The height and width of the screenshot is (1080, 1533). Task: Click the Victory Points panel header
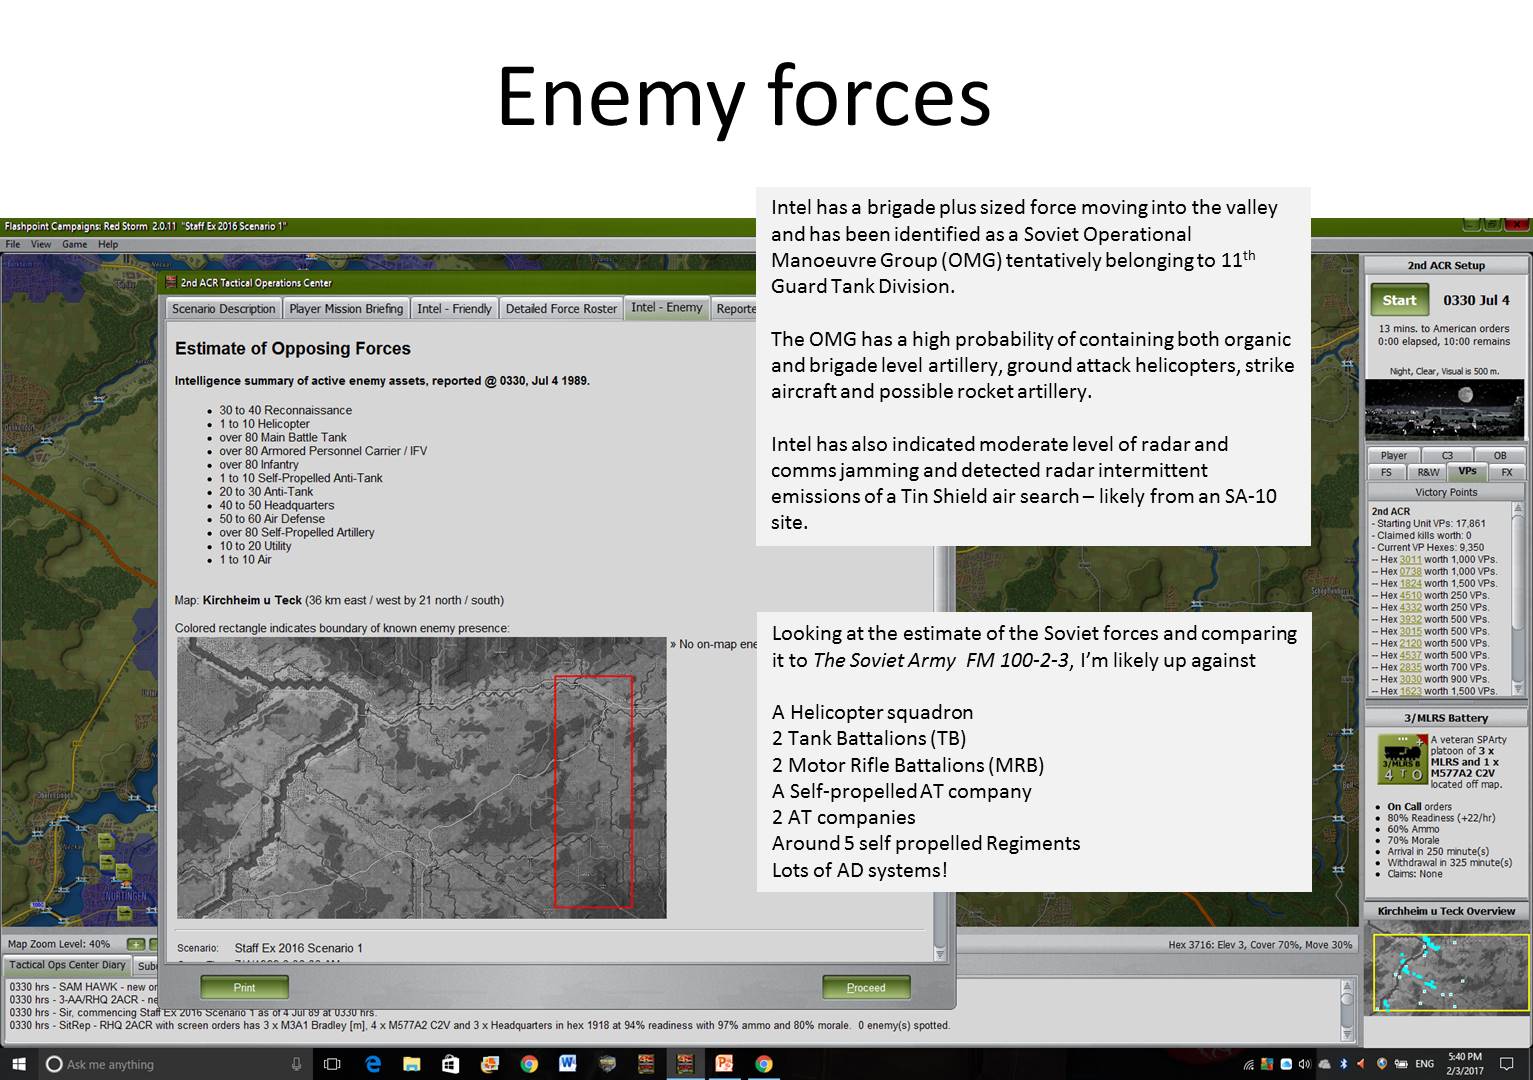click(1446, 492)
